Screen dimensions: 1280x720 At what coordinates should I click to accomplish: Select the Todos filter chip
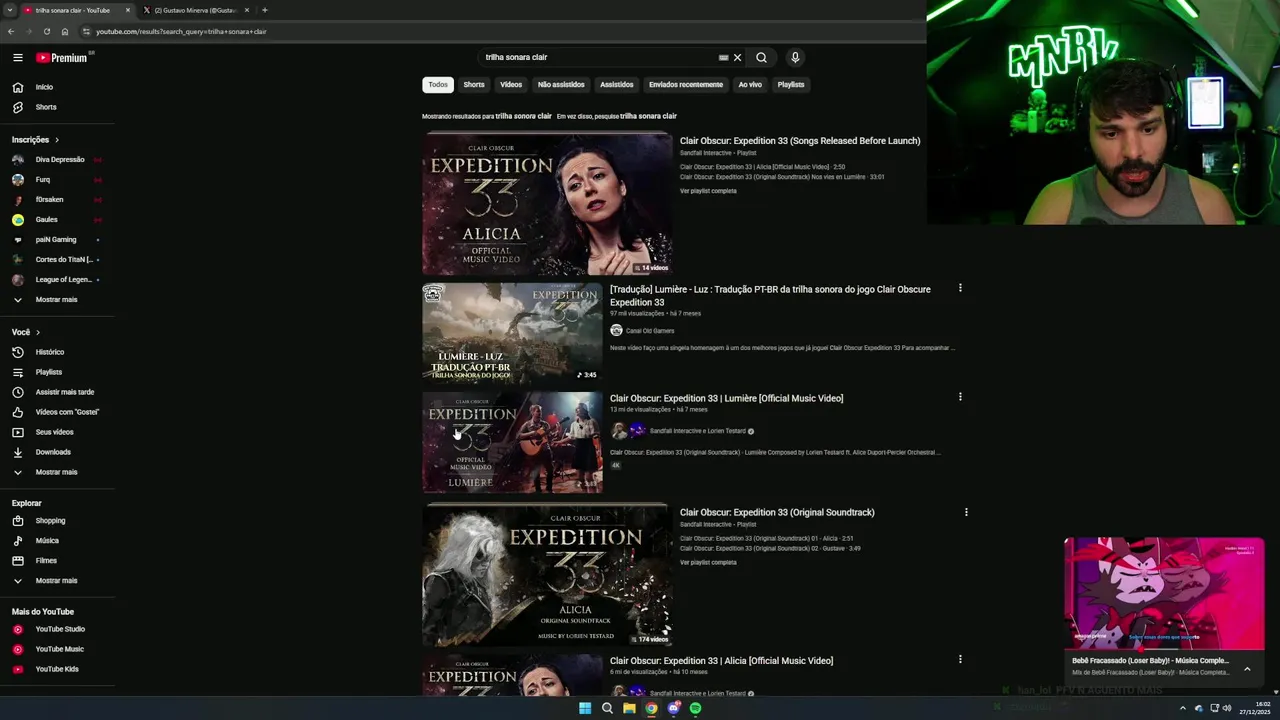438,85
